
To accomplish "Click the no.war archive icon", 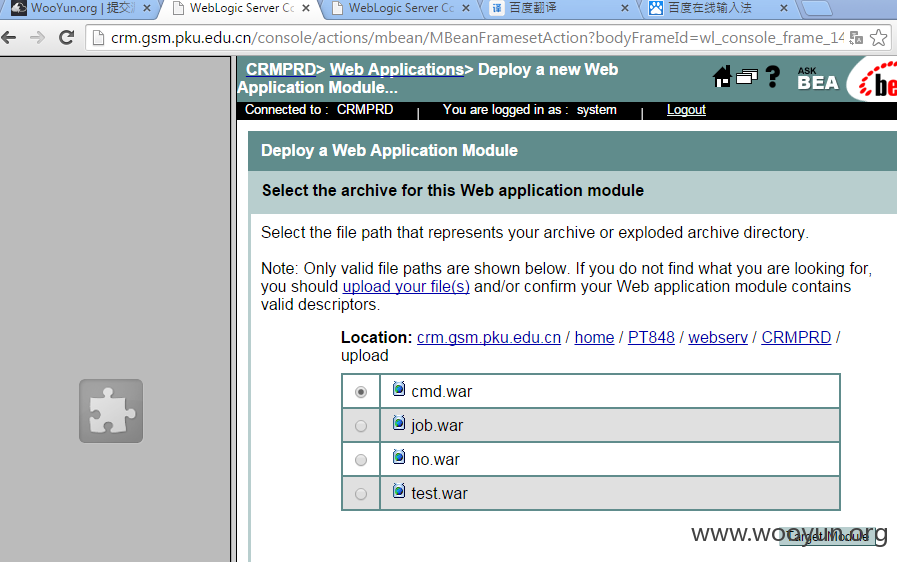I will pos(399,457).
